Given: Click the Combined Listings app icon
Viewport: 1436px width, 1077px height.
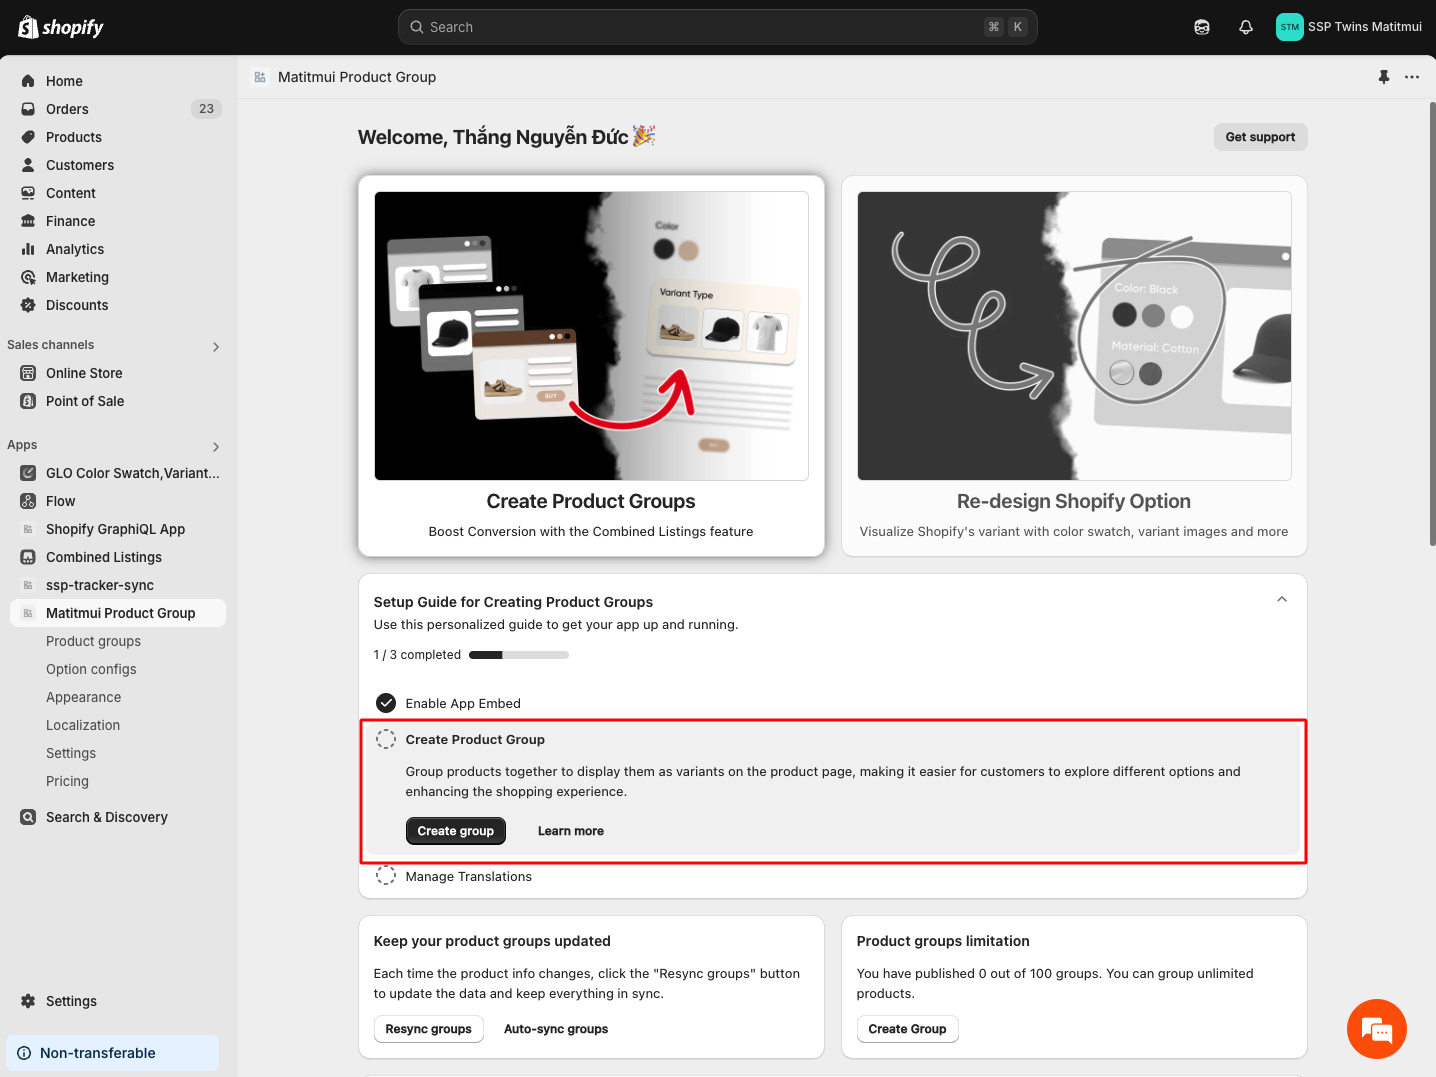Looking at the screenshot, I should click(x=28, y=557).
